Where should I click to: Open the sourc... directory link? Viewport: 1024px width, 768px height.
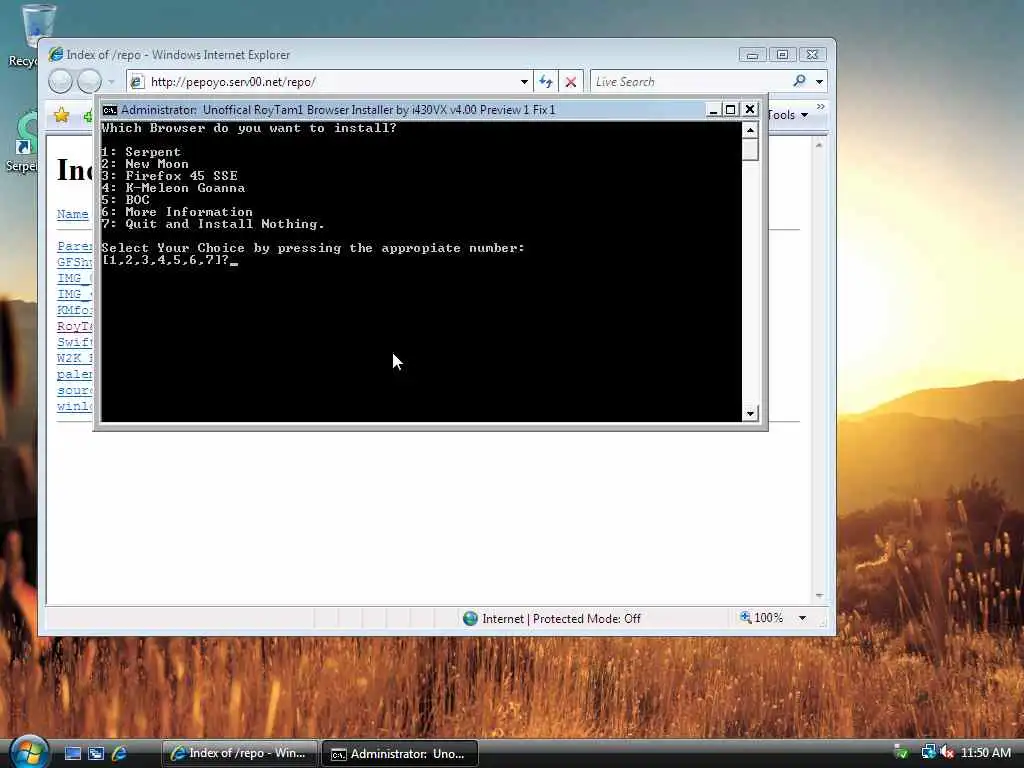pyautogui.click(x=74, y=390)
